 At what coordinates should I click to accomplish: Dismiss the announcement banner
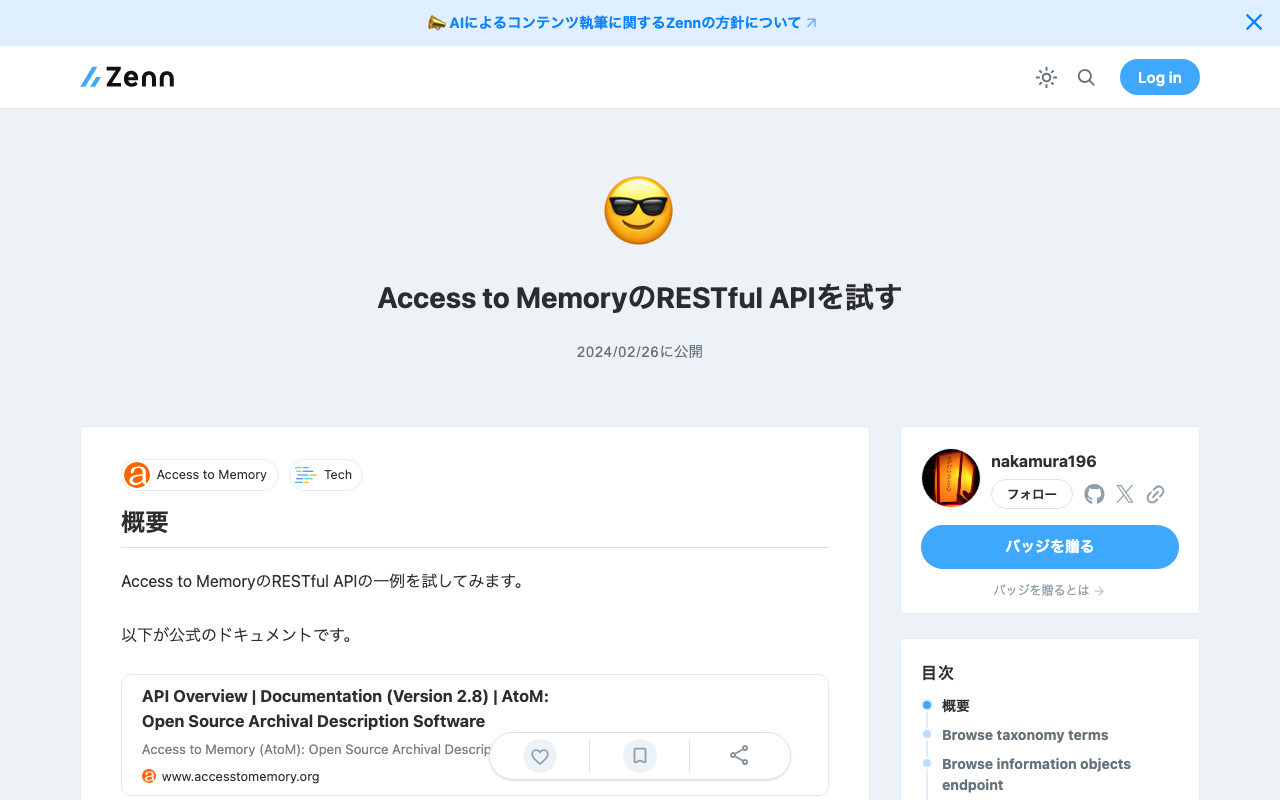tap(1253, 21)
